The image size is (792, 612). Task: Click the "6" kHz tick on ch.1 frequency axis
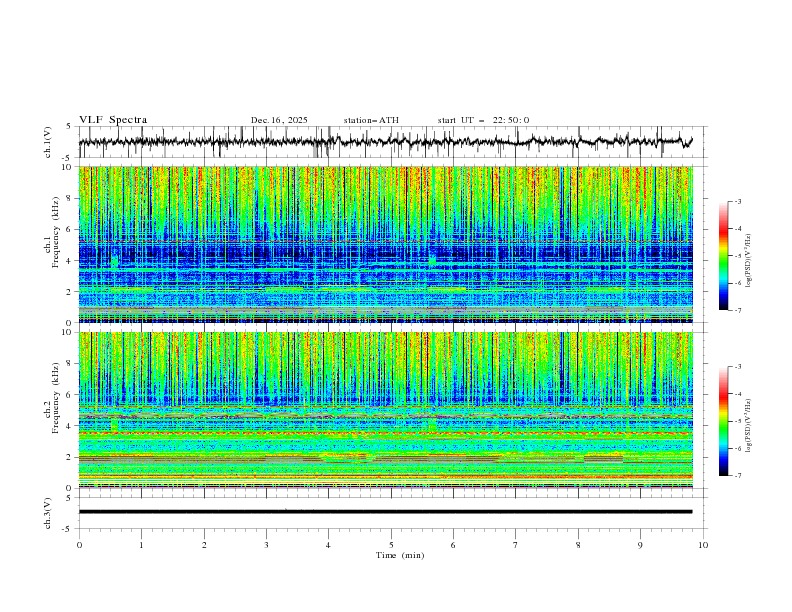click(x=70, y=229)
